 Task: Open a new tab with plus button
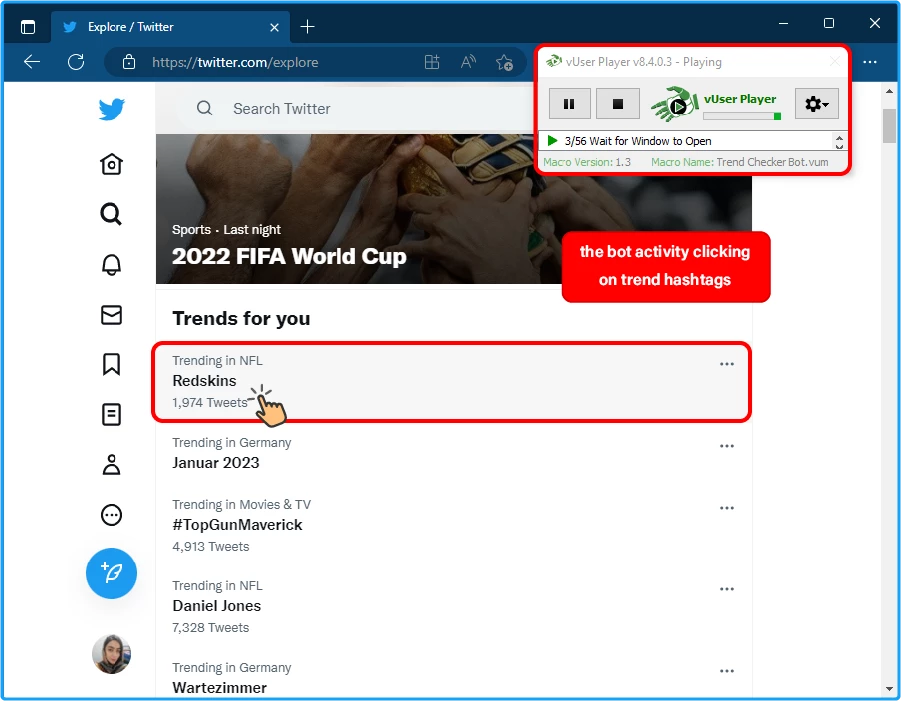pyautogui.click(x=307, y=26)
